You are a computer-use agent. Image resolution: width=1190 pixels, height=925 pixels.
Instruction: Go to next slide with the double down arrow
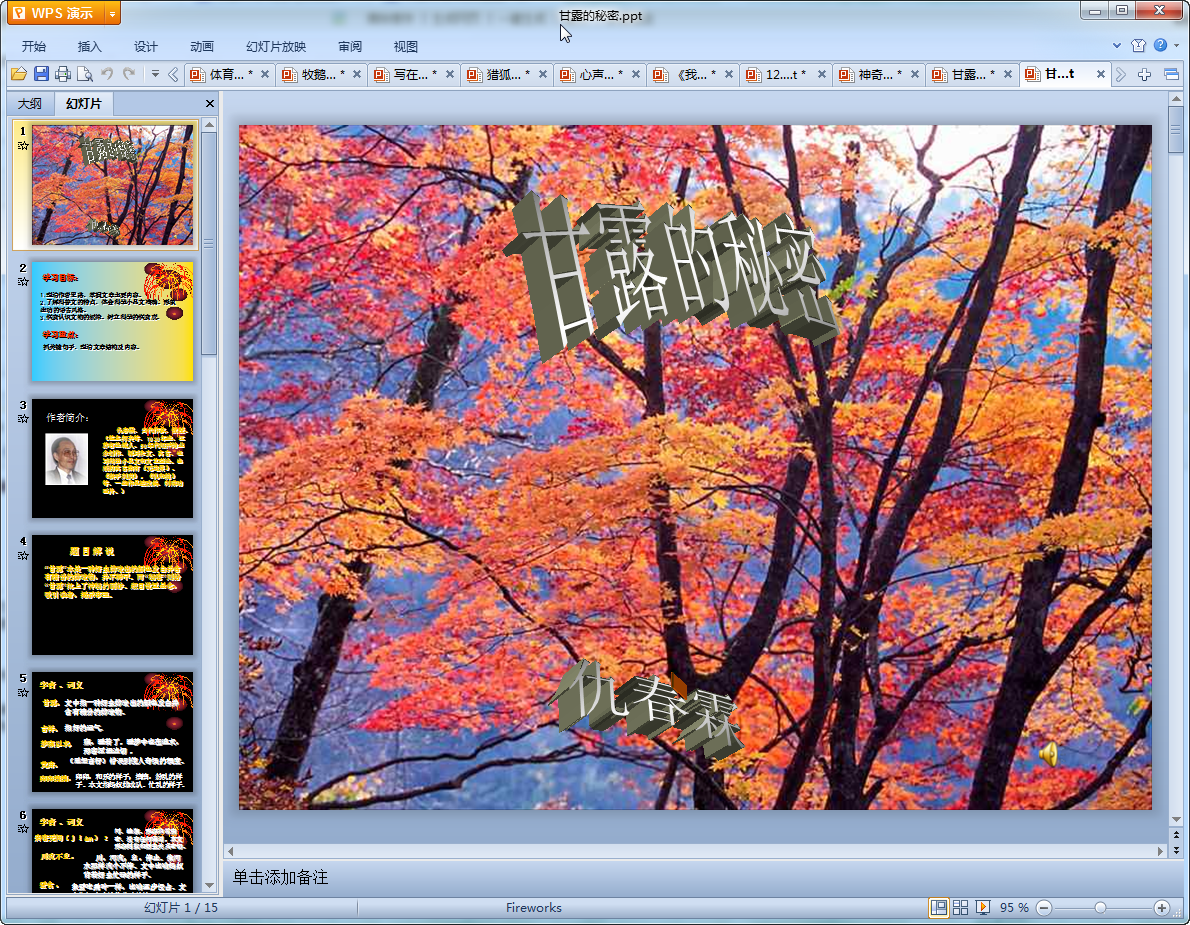click(x=1176, y=850)
